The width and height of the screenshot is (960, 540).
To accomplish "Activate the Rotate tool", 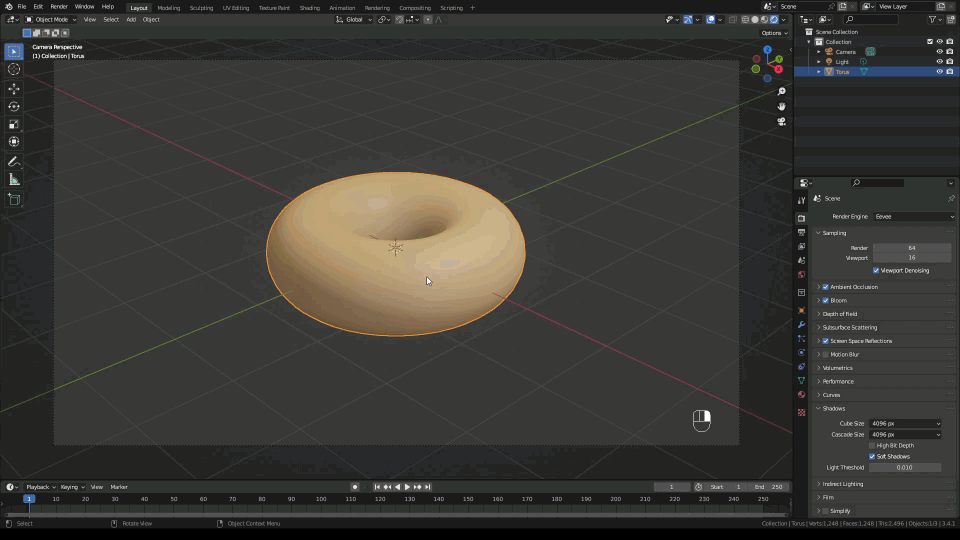I will pyautogui.click(x=14, y=106).
